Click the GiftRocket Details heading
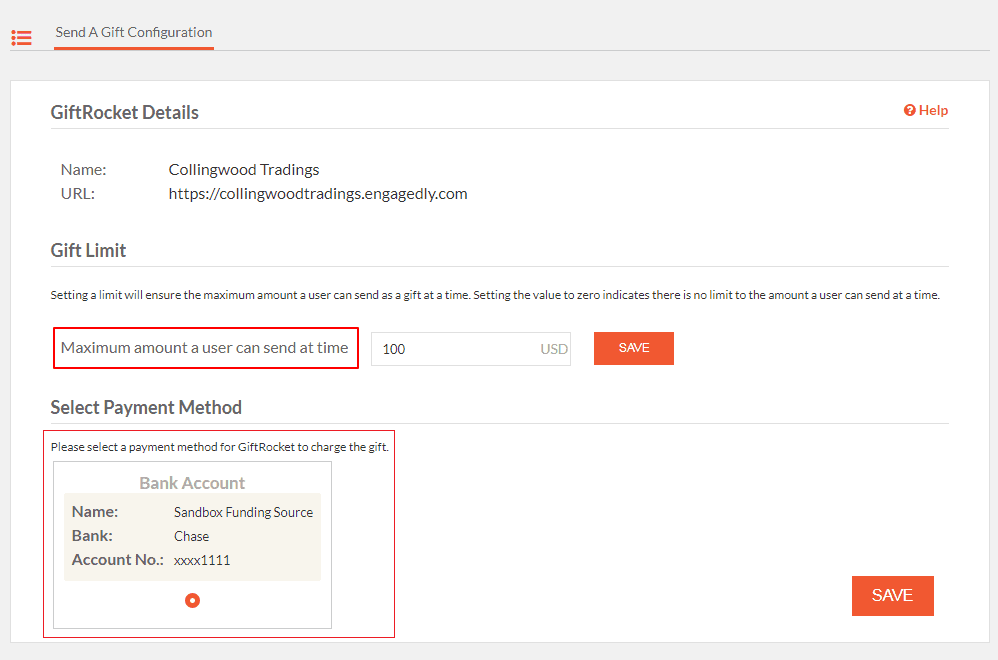Image resolution: width=998 pixels, height=660 pixels. point(125,113)
